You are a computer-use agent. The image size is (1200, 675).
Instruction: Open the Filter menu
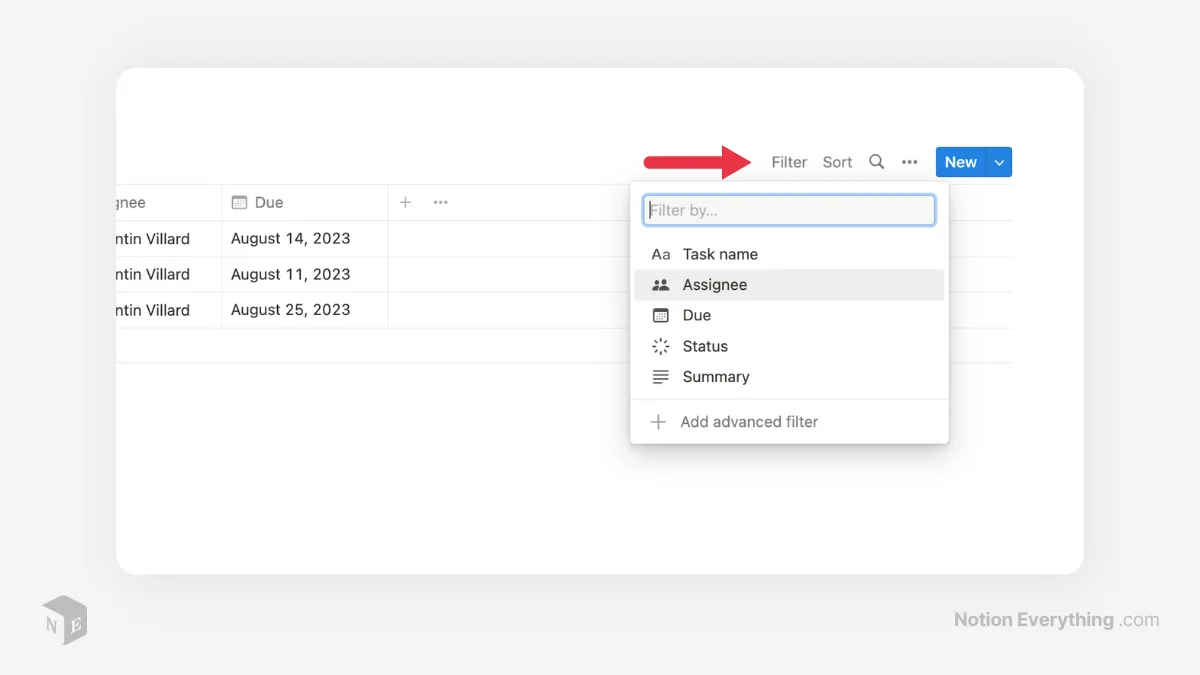(x=789, y=161)
